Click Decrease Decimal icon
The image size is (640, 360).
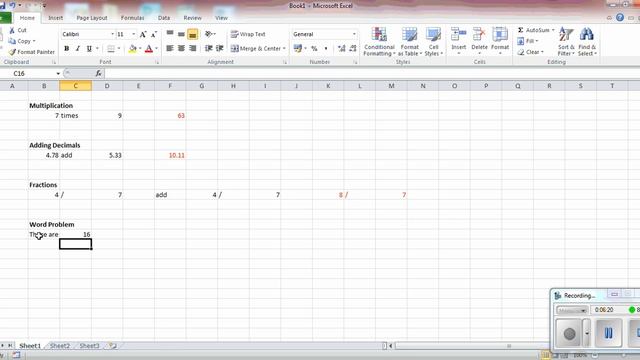[353, 49]
